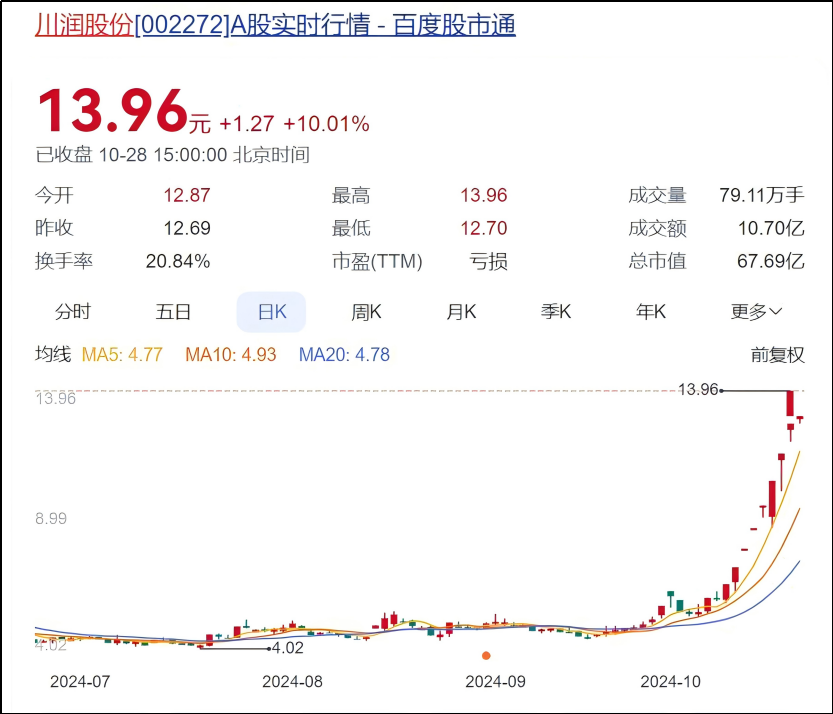Switch to the 周K chart tab

click(366, 312)
